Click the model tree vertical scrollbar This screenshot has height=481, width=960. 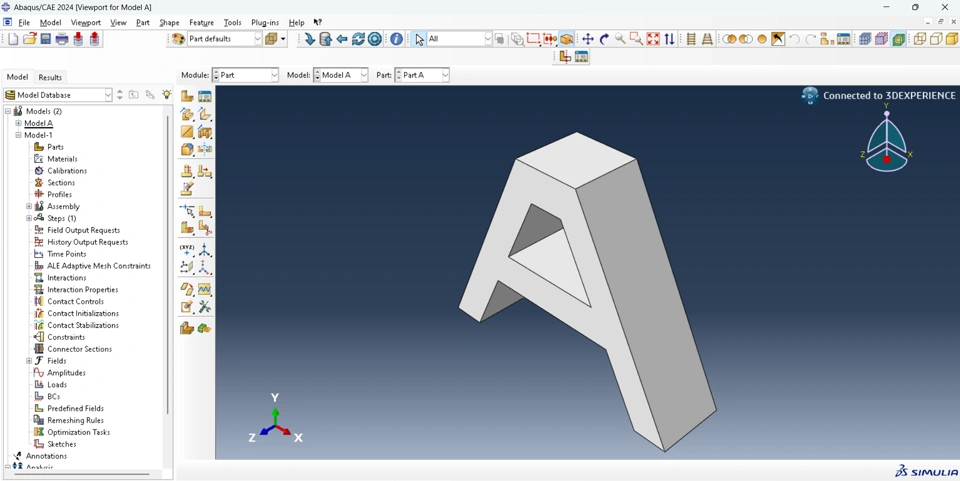click(x=167, y=263)
